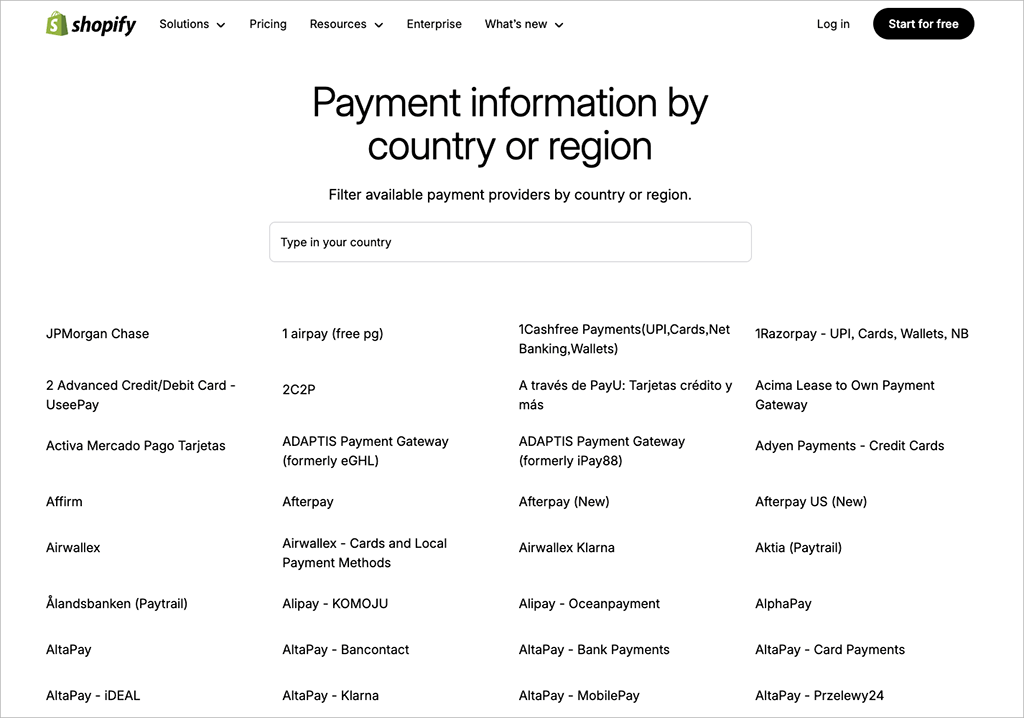Go to the Enterprise page
The width and height of the screenshot is (1024, 718).
434,24
